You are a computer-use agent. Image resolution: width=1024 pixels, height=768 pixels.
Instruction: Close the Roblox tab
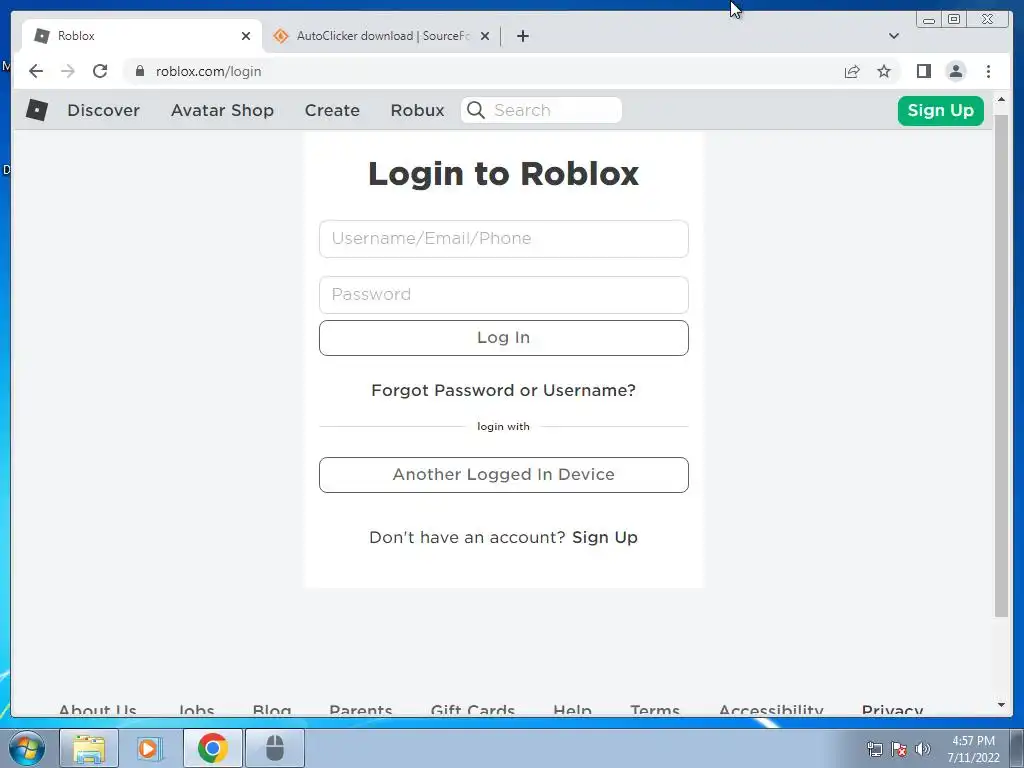coord(246,36)
